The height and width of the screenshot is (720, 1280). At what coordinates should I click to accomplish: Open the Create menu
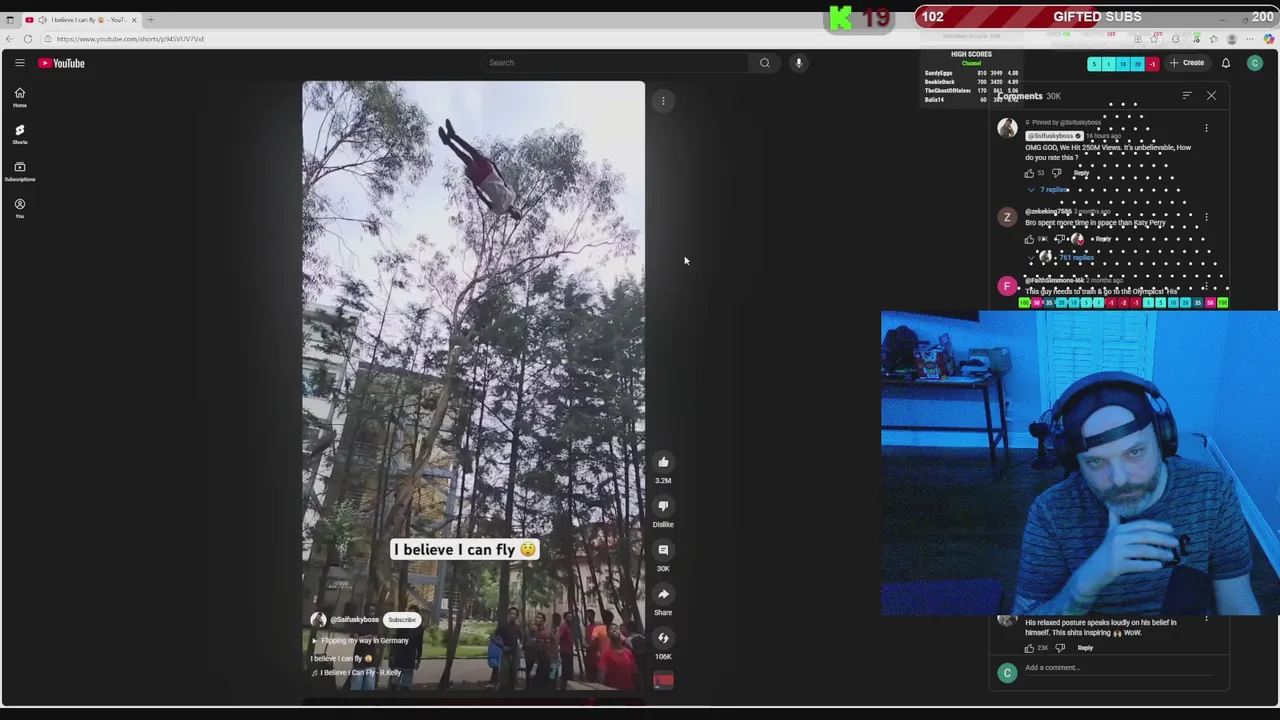click(x=1187, y=63)
